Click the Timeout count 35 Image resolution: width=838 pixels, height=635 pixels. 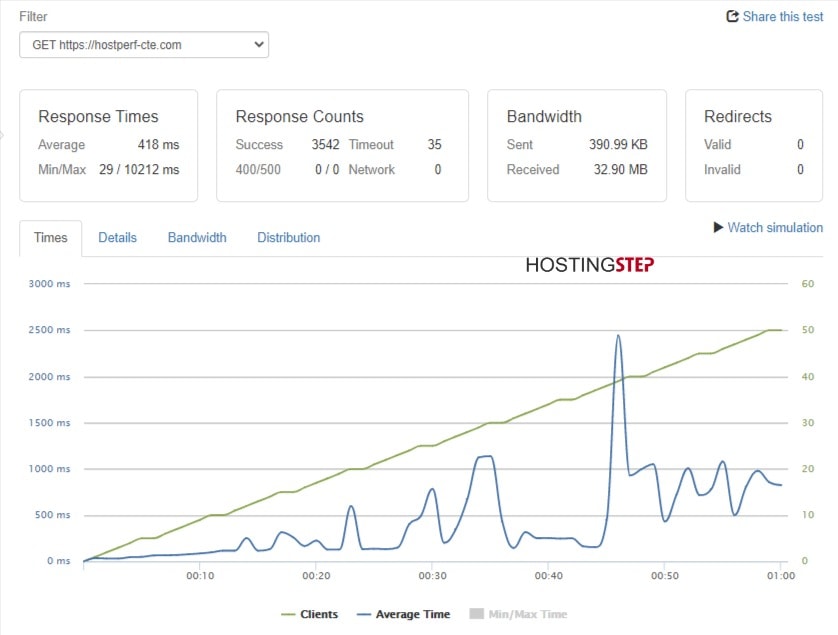(434, 145)
